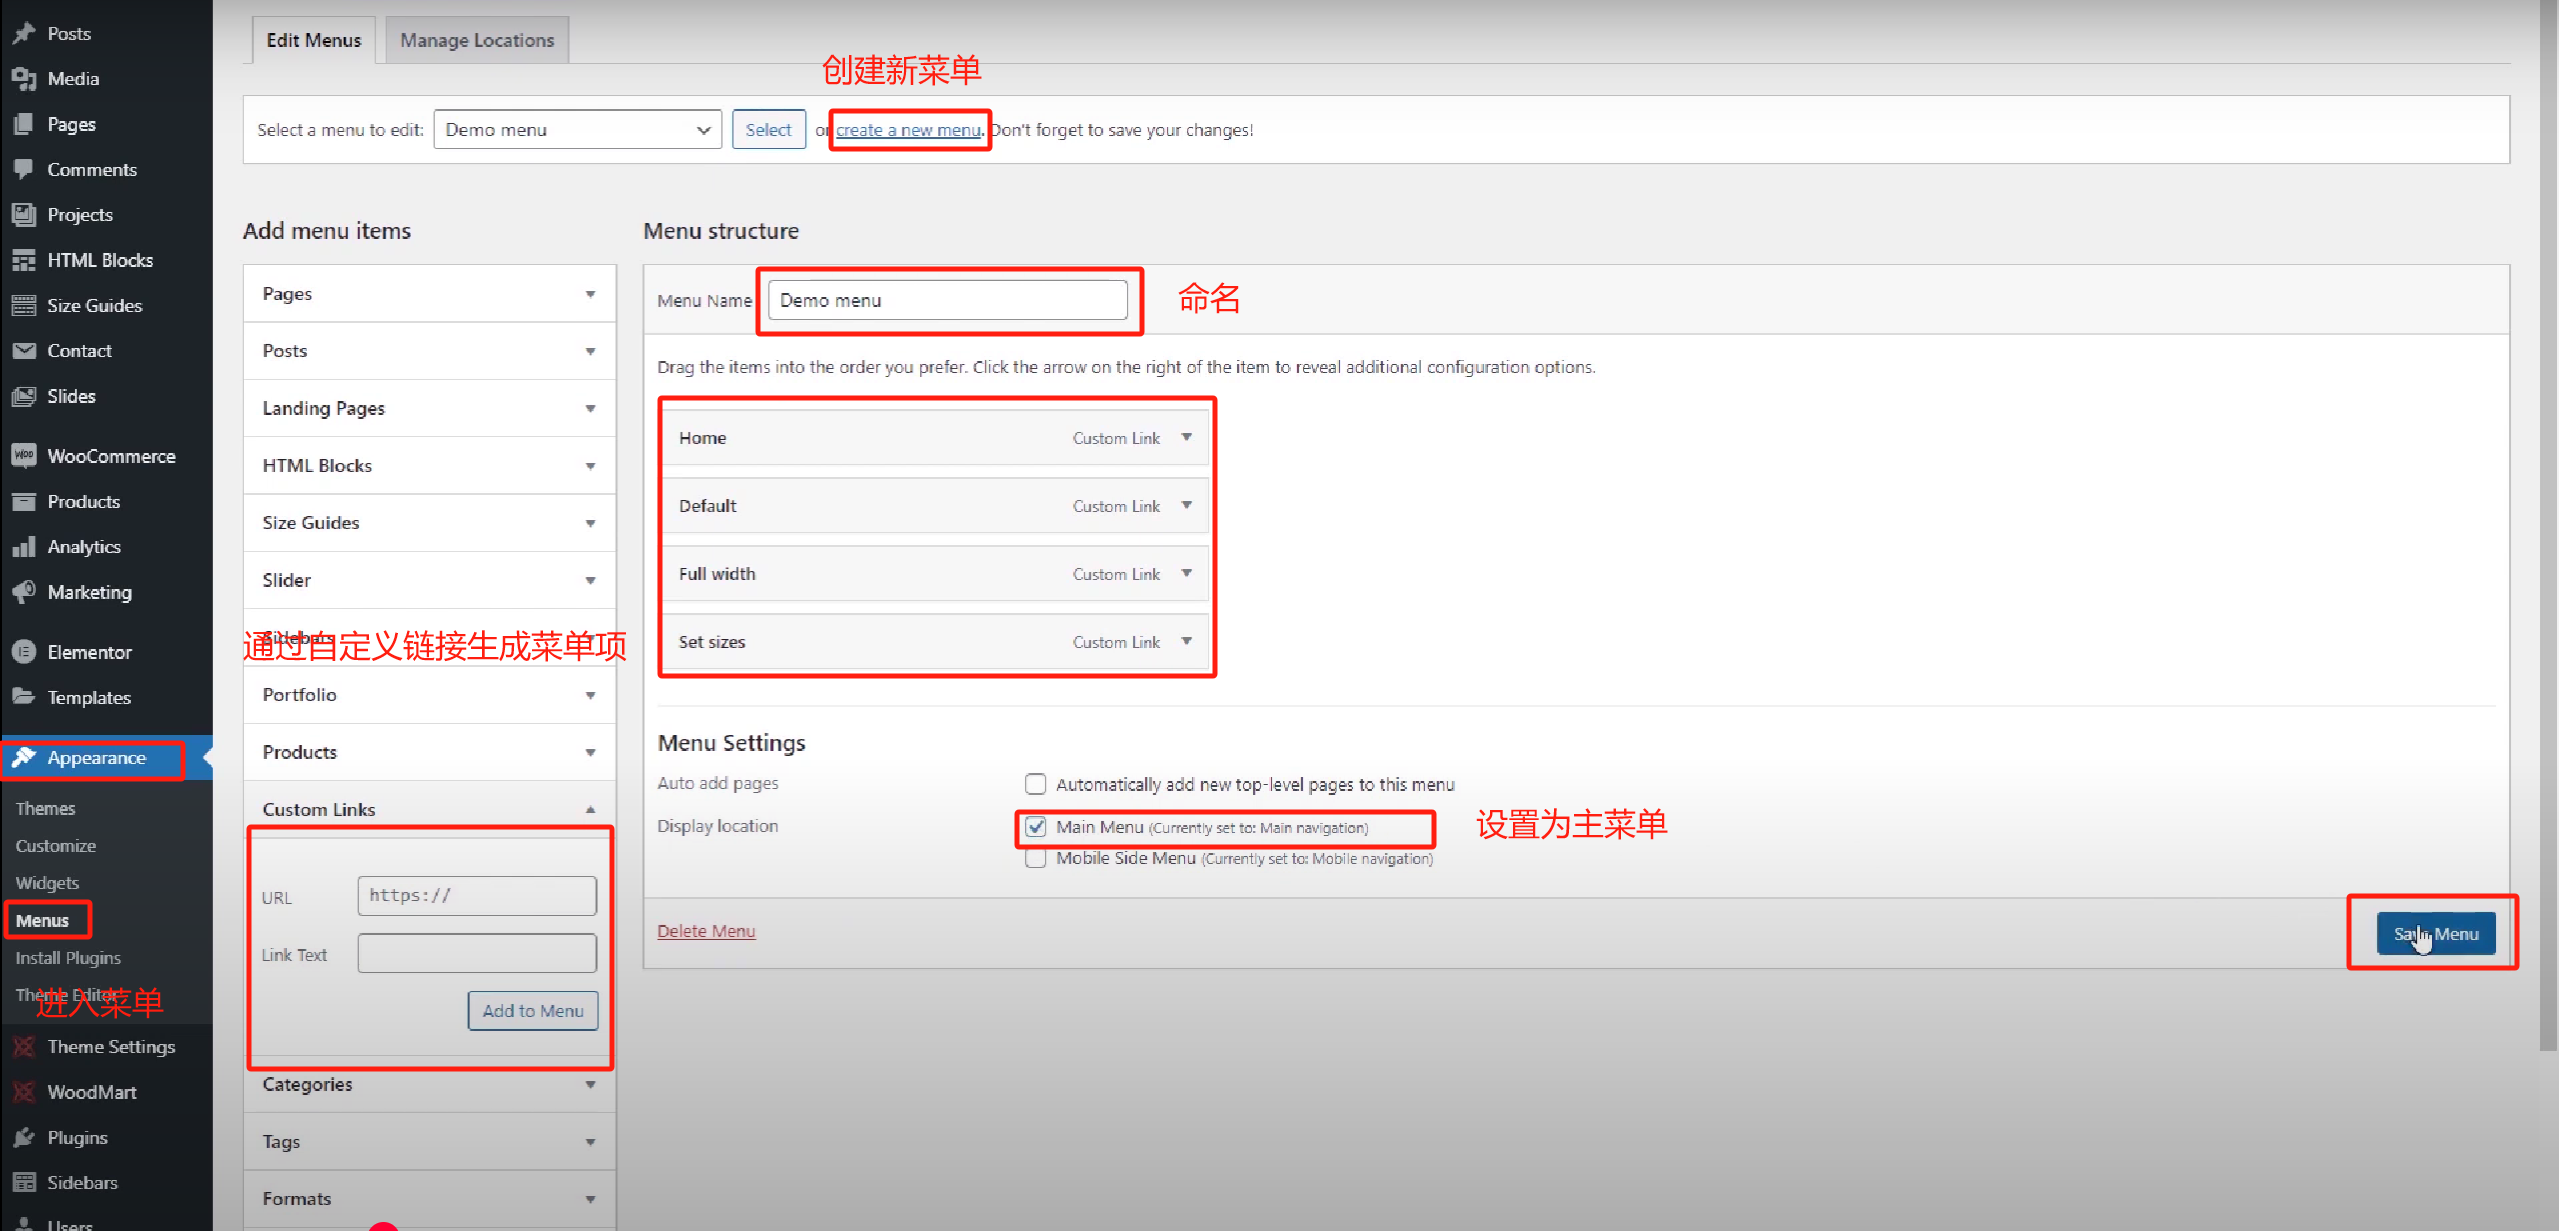Open Comments via the speech bubble icon
This screenshot has width=2559, height=1231.
click(x=25, y=169)
